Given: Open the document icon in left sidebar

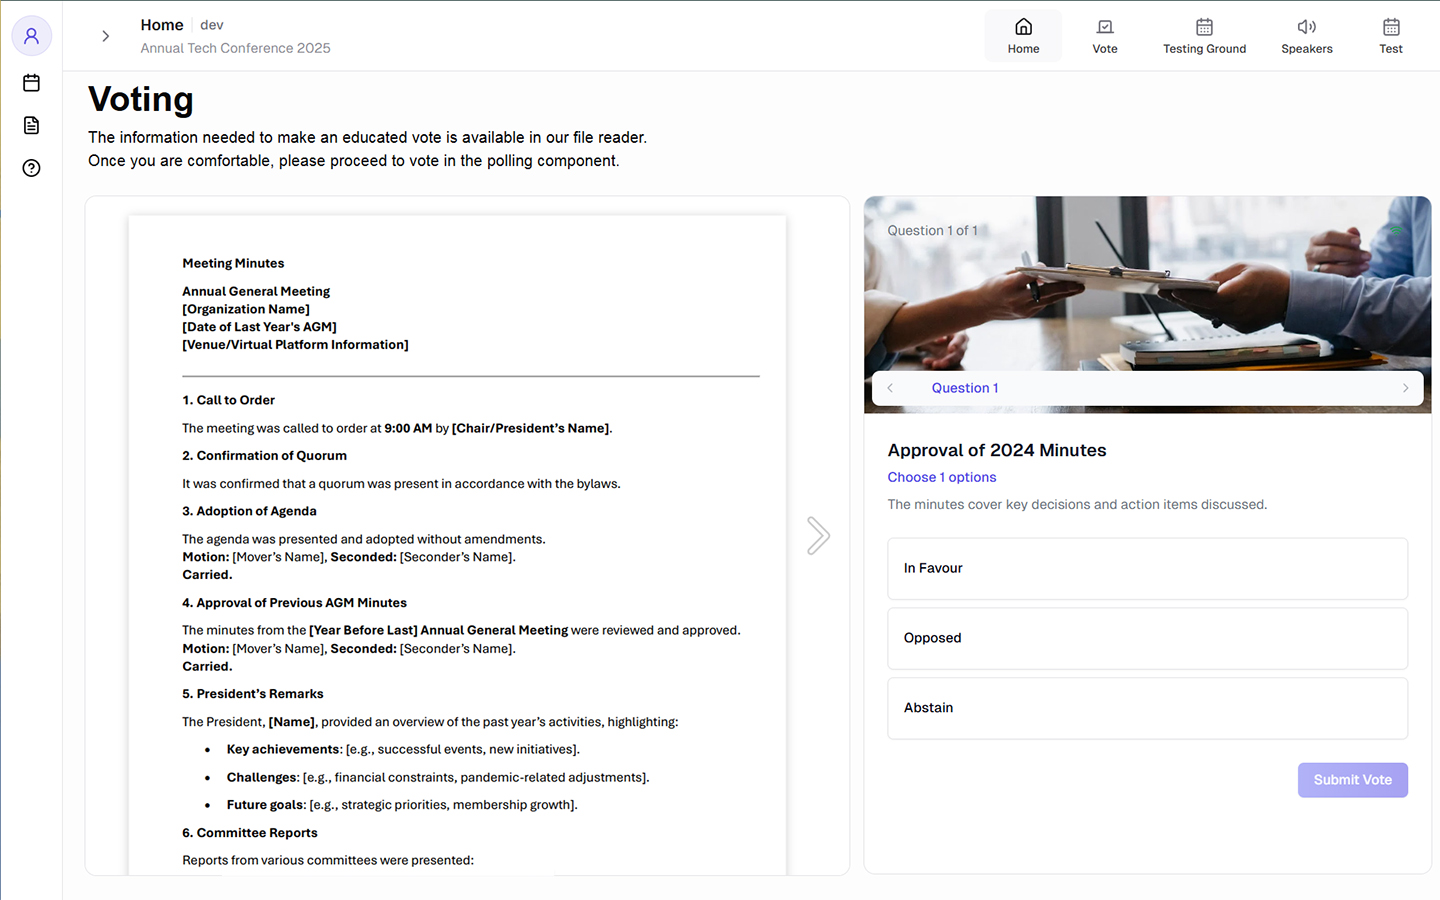Looking at the screenshot, I should (x=31, y=125).
